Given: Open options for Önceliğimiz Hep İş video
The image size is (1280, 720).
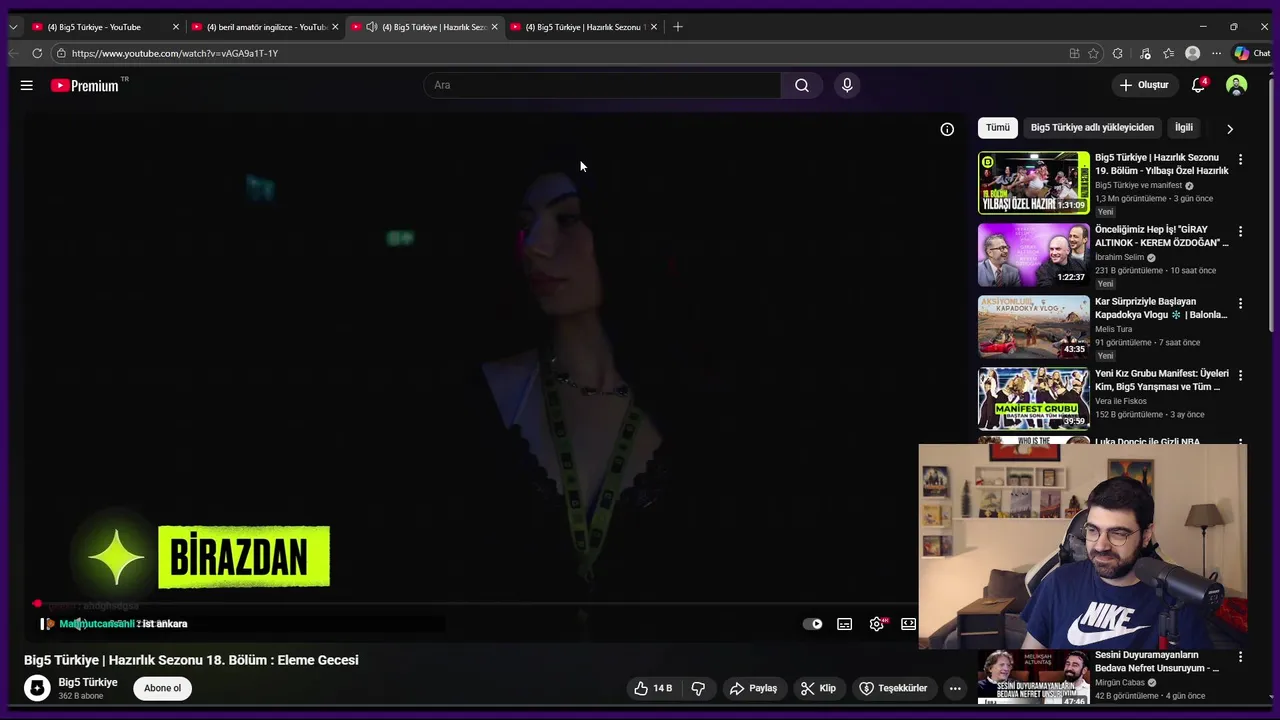Looking at the screenshot, I should click(x=1240, y=232).
